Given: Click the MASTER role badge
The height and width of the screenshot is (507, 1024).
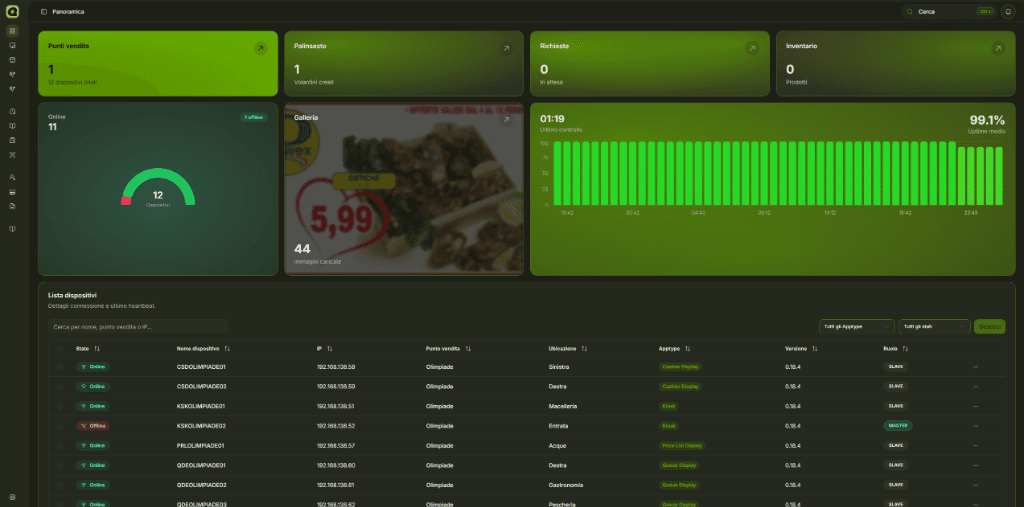Looking at the screenshot, I should tap(897, 426).
